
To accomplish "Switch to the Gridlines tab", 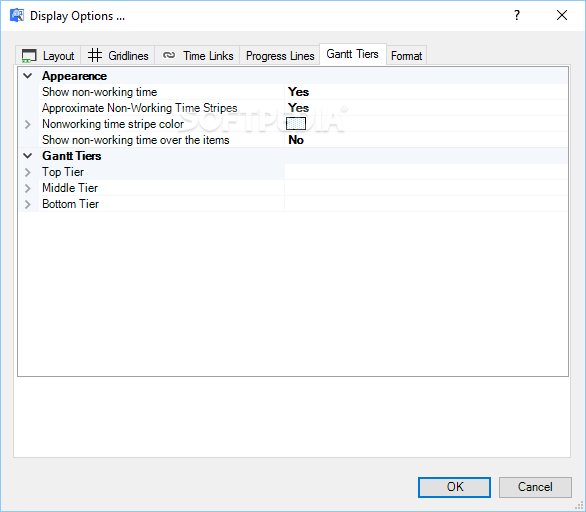I will coord(118,56).
